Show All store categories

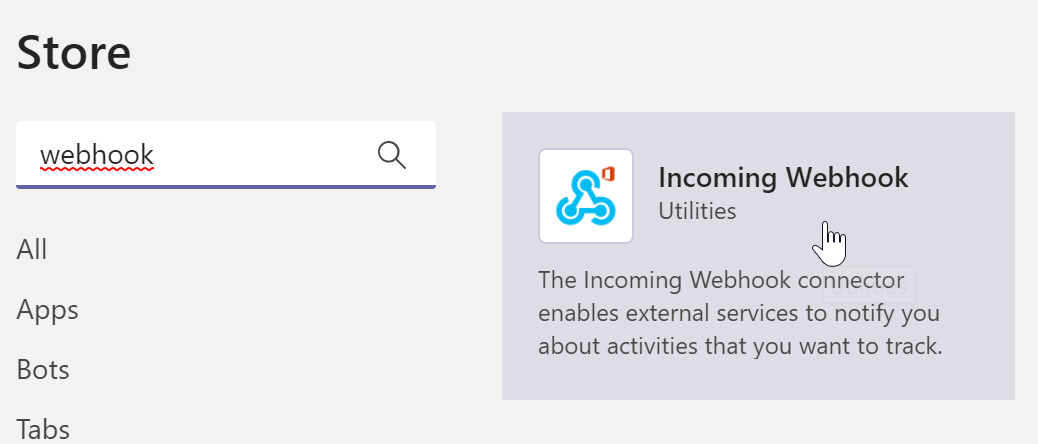click(32, 250)
